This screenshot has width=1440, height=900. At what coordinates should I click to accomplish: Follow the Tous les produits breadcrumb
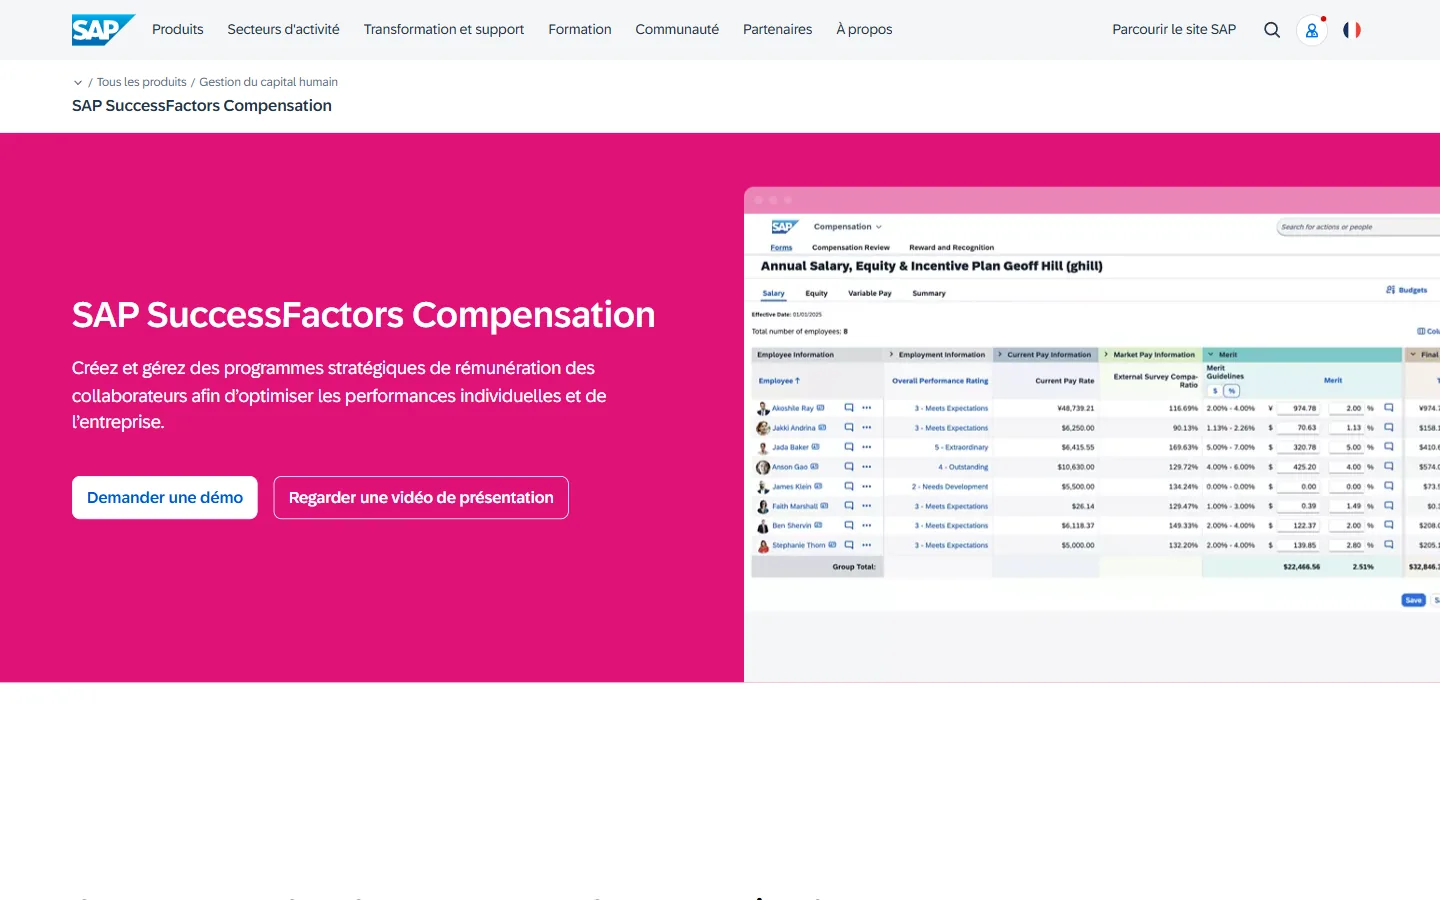click(142, 82)
